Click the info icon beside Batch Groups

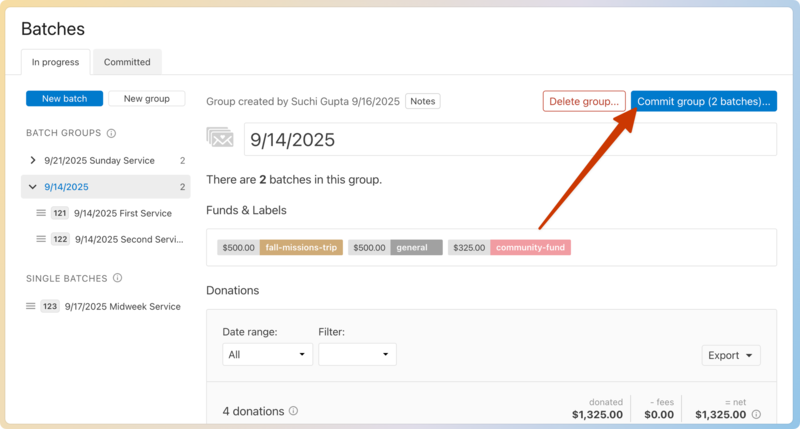click(111, 133)
